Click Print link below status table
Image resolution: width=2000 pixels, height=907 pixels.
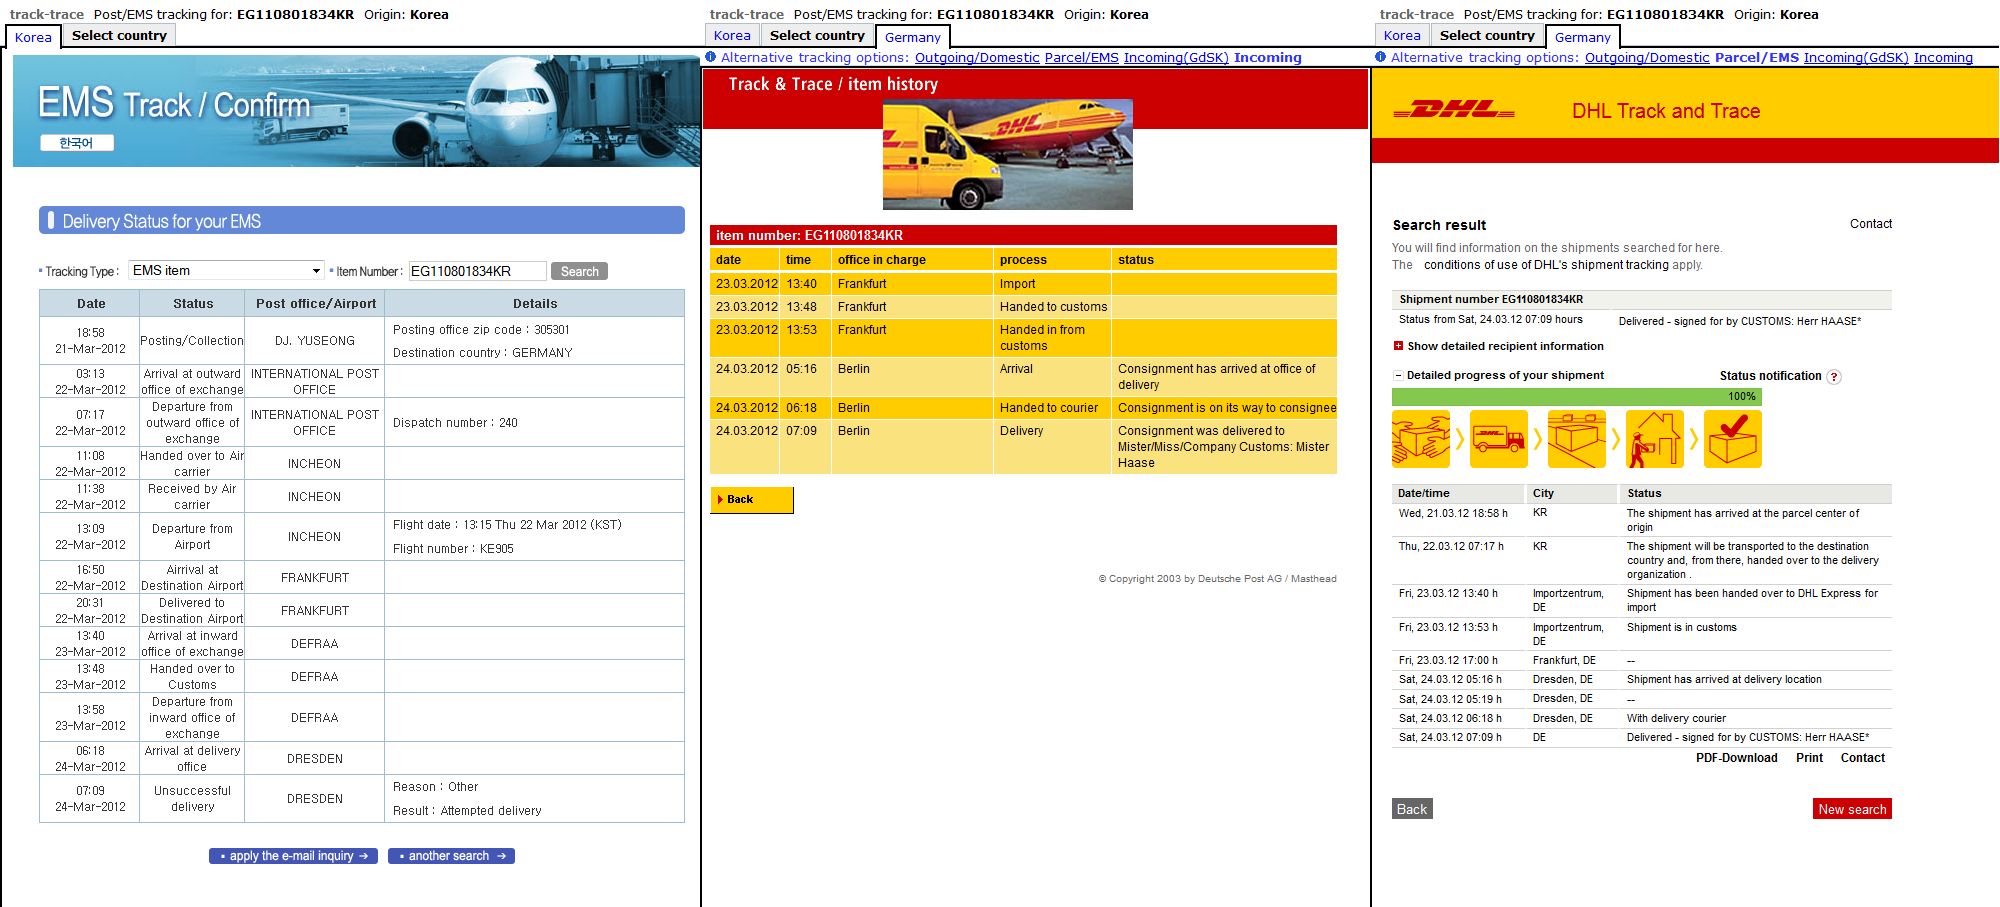[1809, 758]
